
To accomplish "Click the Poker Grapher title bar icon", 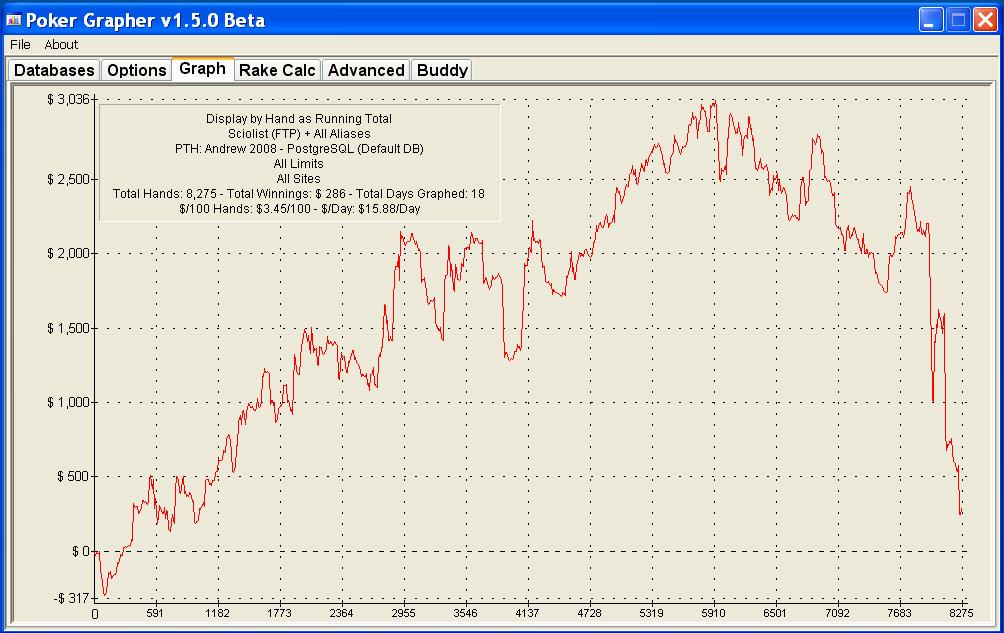I will 14,20.
